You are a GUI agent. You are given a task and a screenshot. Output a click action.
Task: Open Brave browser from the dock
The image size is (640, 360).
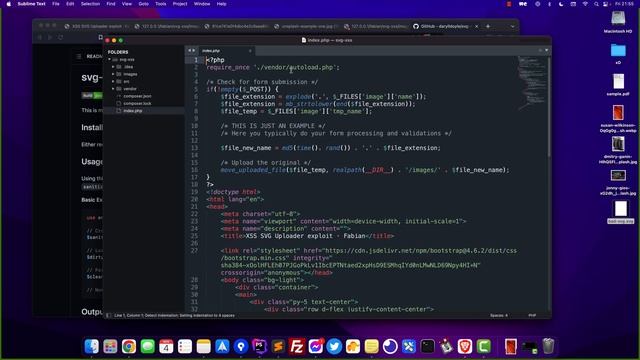click(465, 347)
